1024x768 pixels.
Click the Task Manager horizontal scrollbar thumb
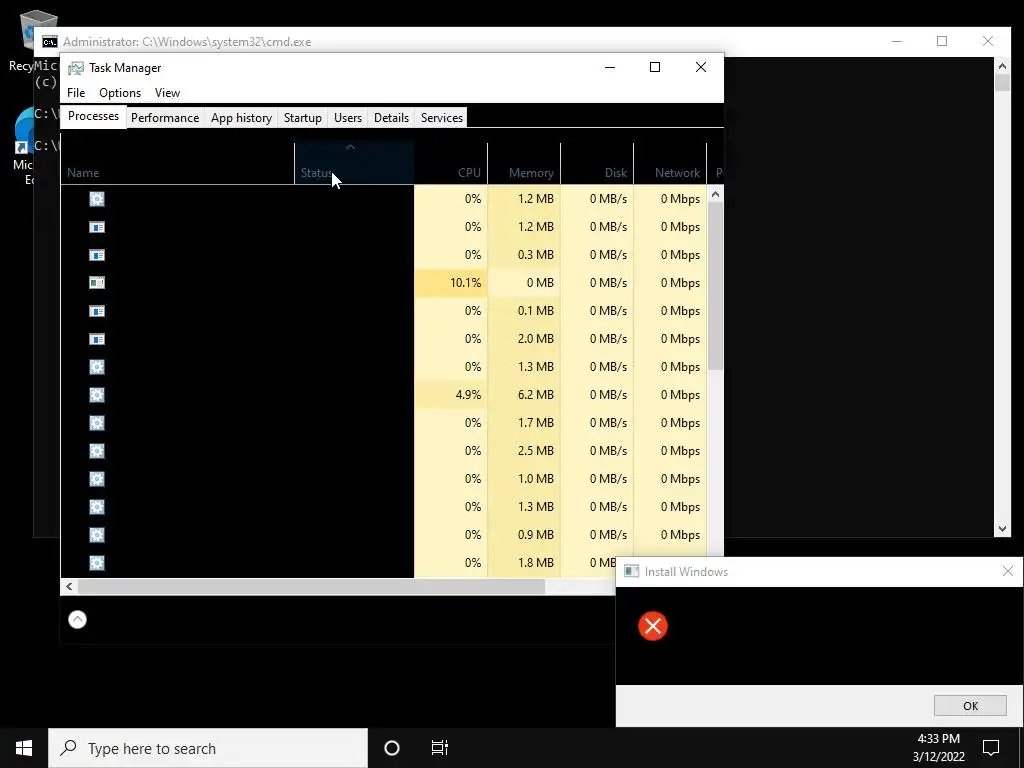(x=311, y=586)
